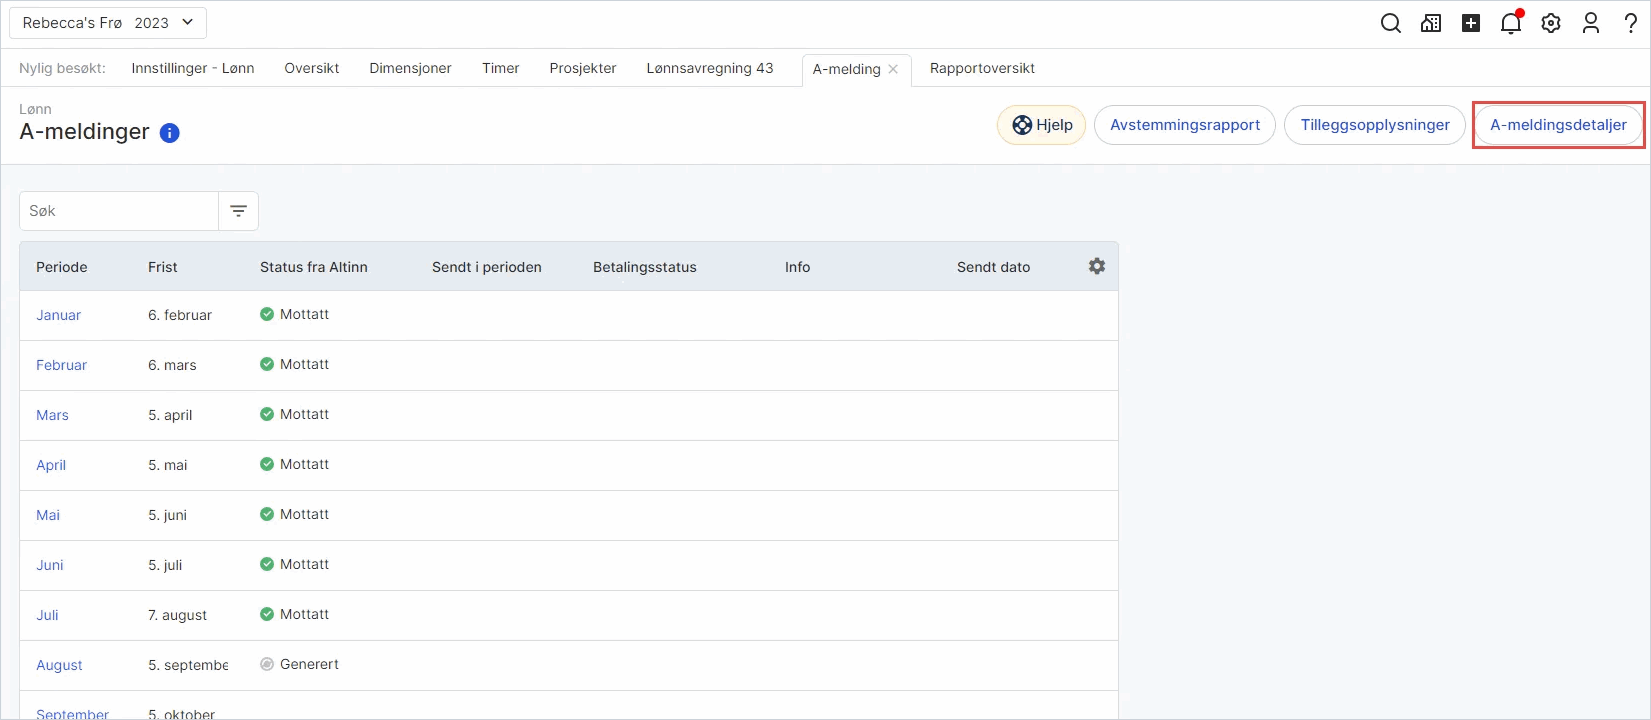
Task: Click the Hjelp button
Action: [1041, 125]
